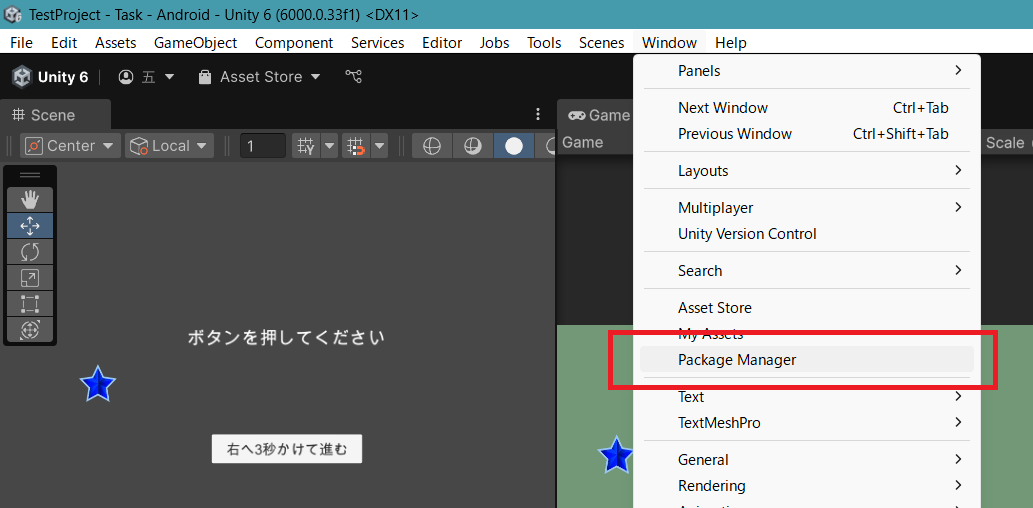This screenshot has height=508, width=1033.
Task: Choose Next Window menu entry
Action: click(807, 107)
